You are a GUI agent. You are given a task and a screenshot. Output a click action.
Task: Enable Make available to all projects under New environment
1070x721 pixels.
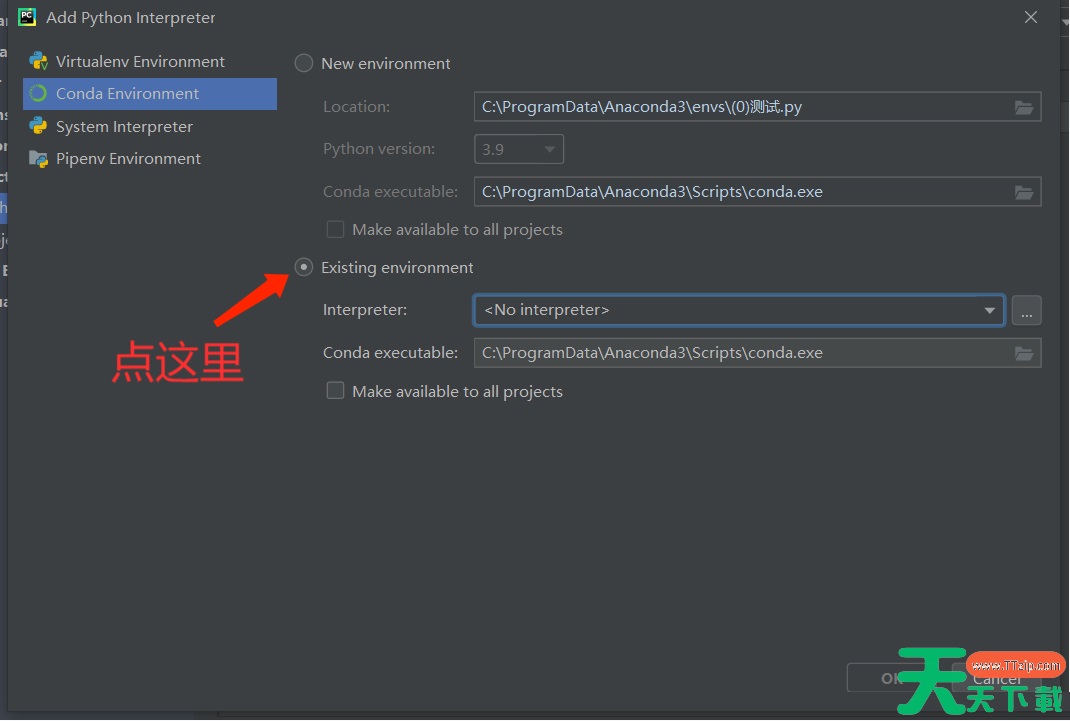[x=335, y=229]
